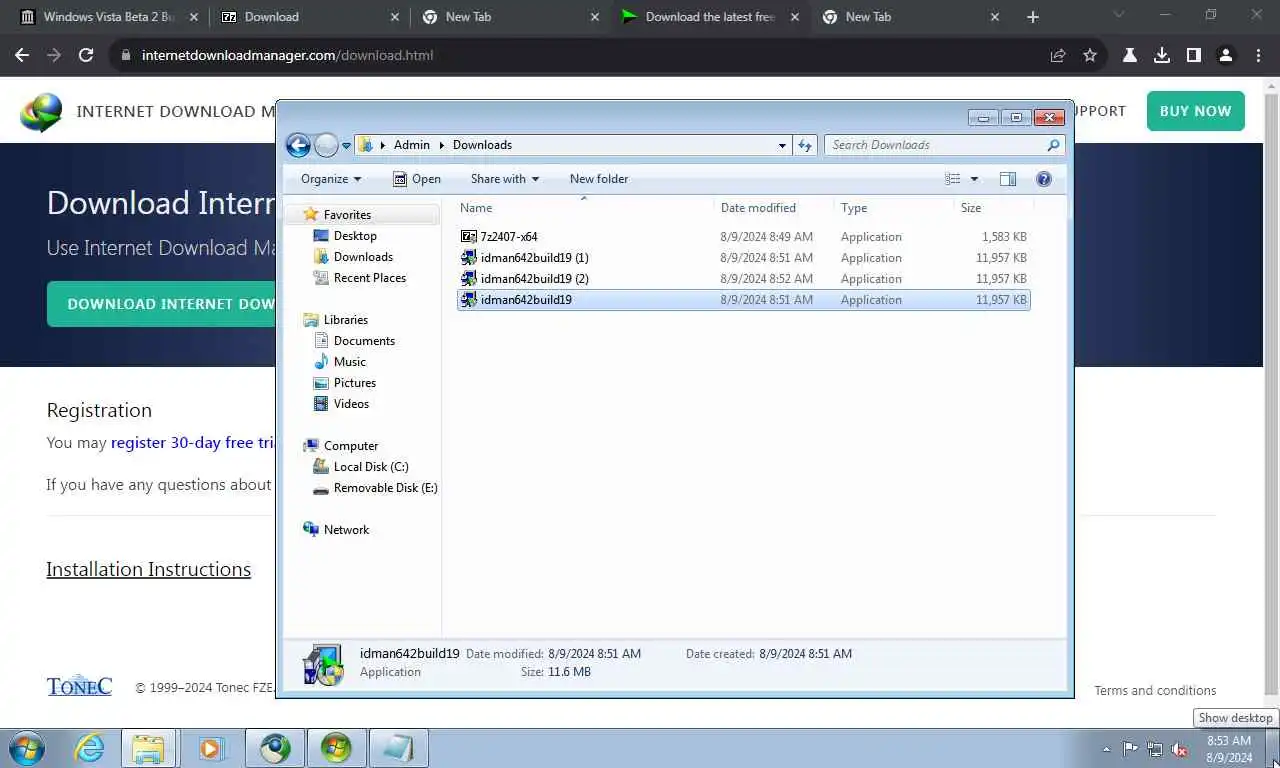Switch to the Download the latest free tab
Screen dimensions: 1280x768
(709, 17)
